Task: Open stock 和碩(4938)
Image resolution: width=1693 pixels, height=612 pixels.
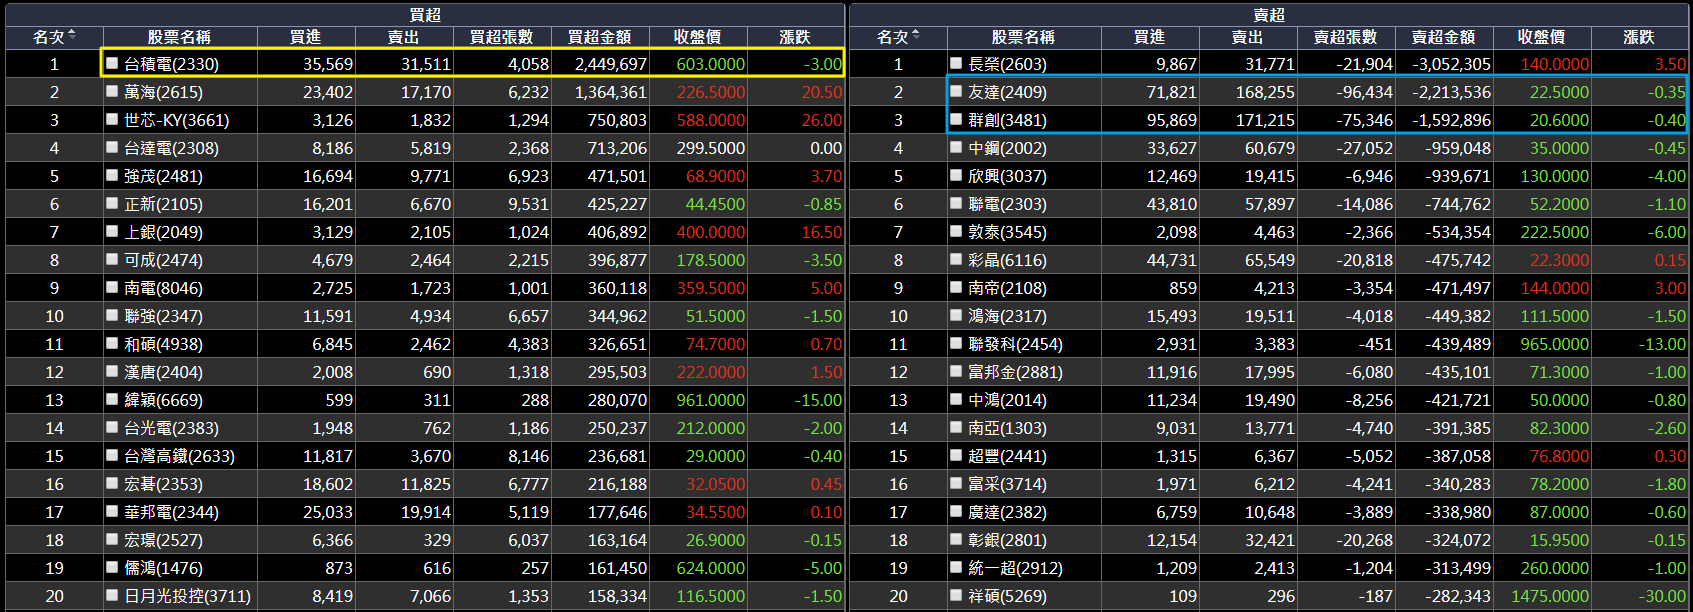Action: 163,344
